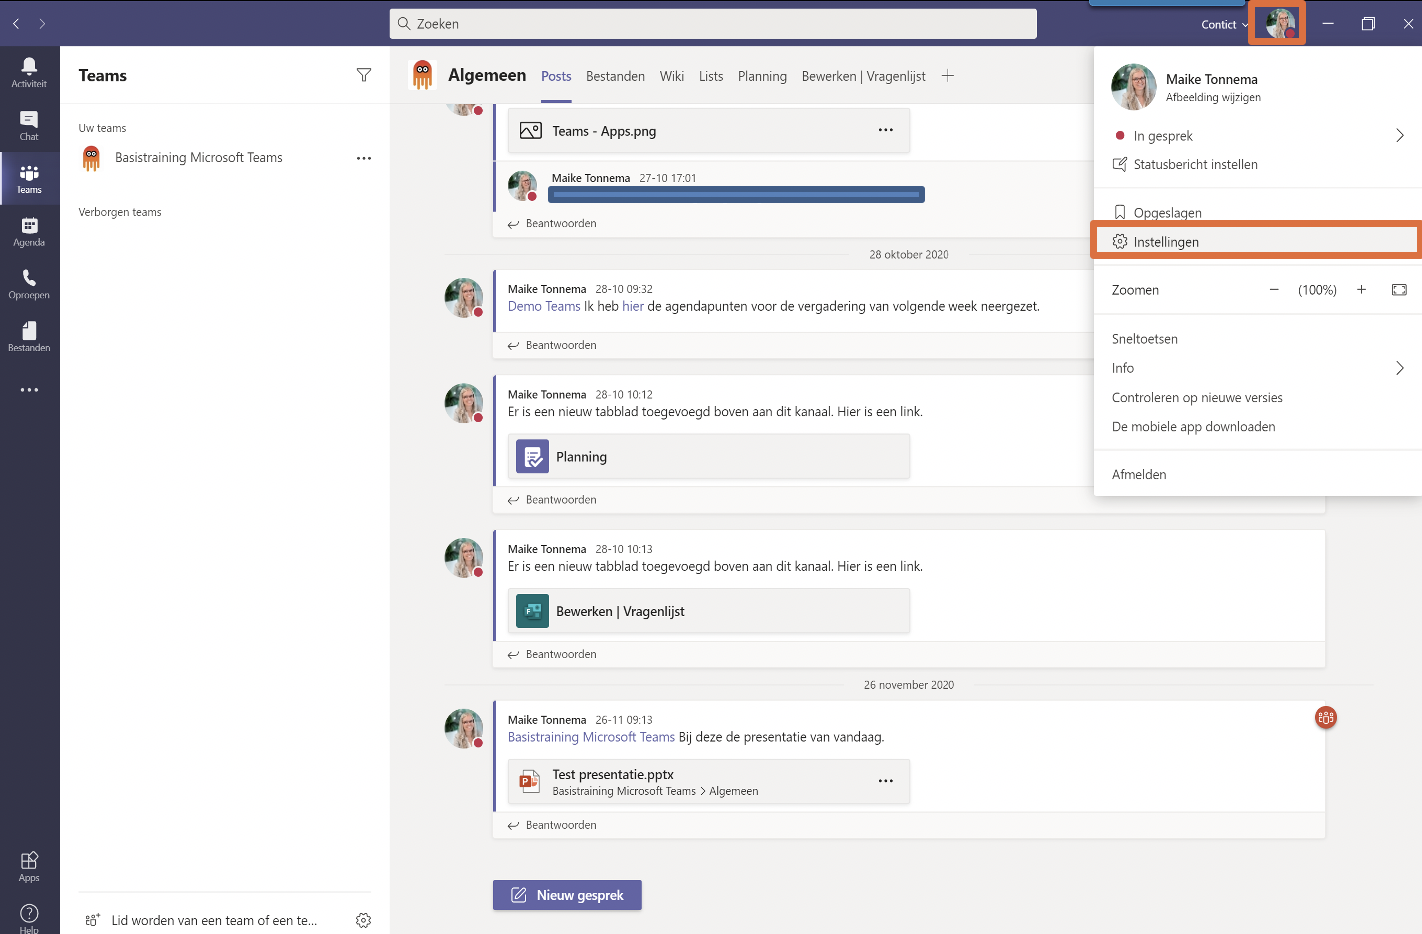Open the Agenda calendar icon

[x=29, y=231]
